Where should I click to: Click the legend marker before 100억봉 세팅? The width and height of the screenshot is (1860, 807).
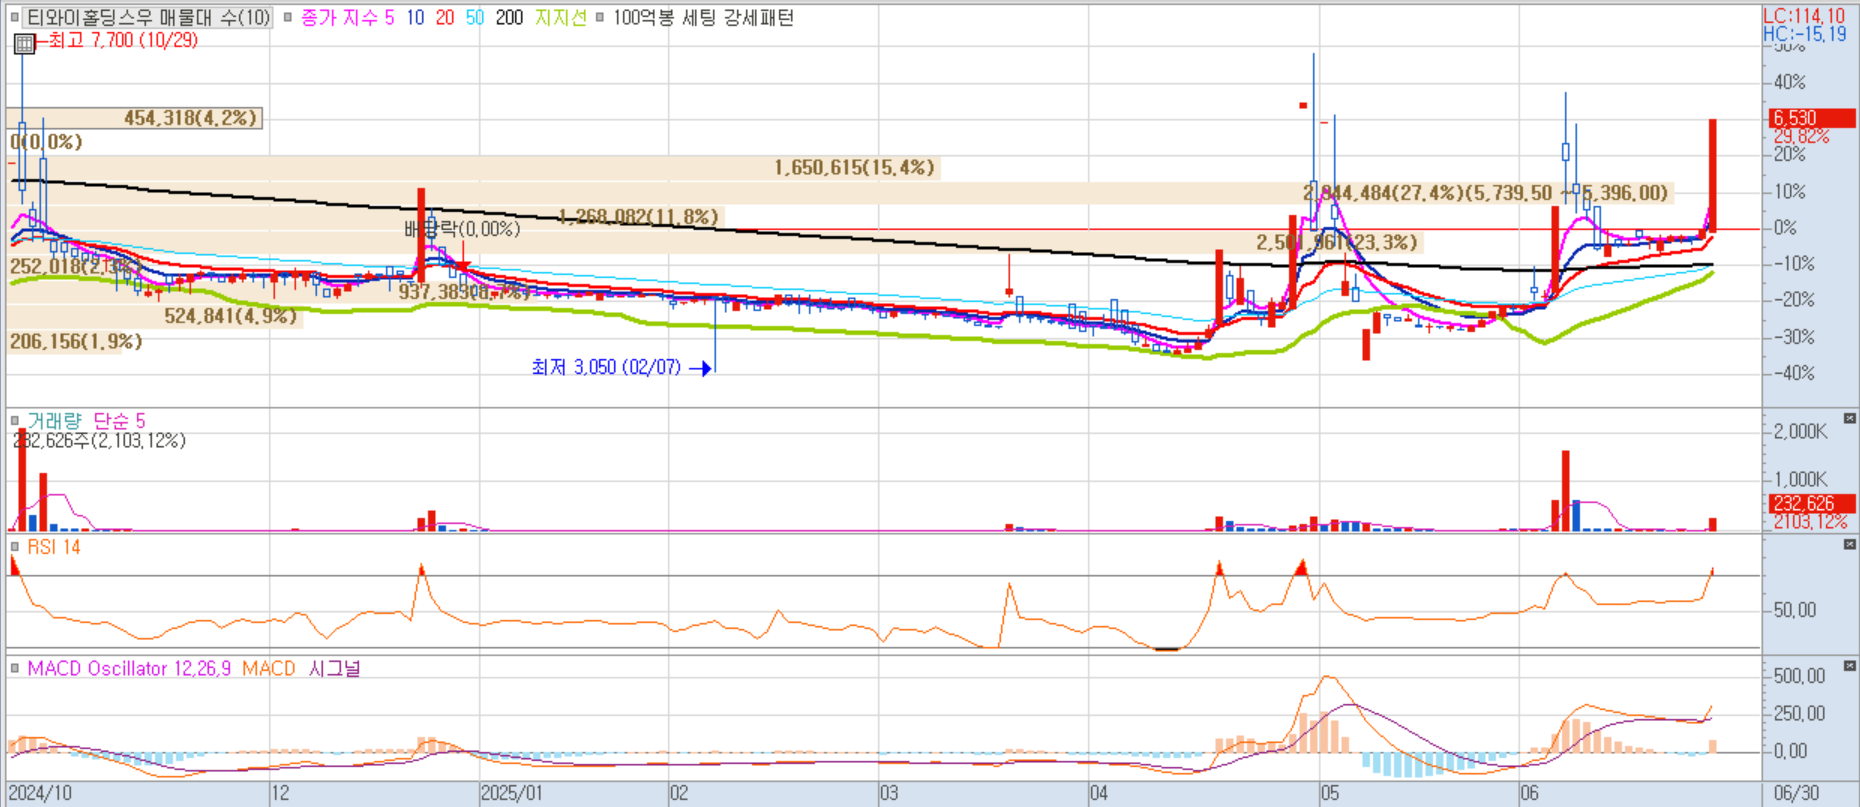click(x=600, y=17)
